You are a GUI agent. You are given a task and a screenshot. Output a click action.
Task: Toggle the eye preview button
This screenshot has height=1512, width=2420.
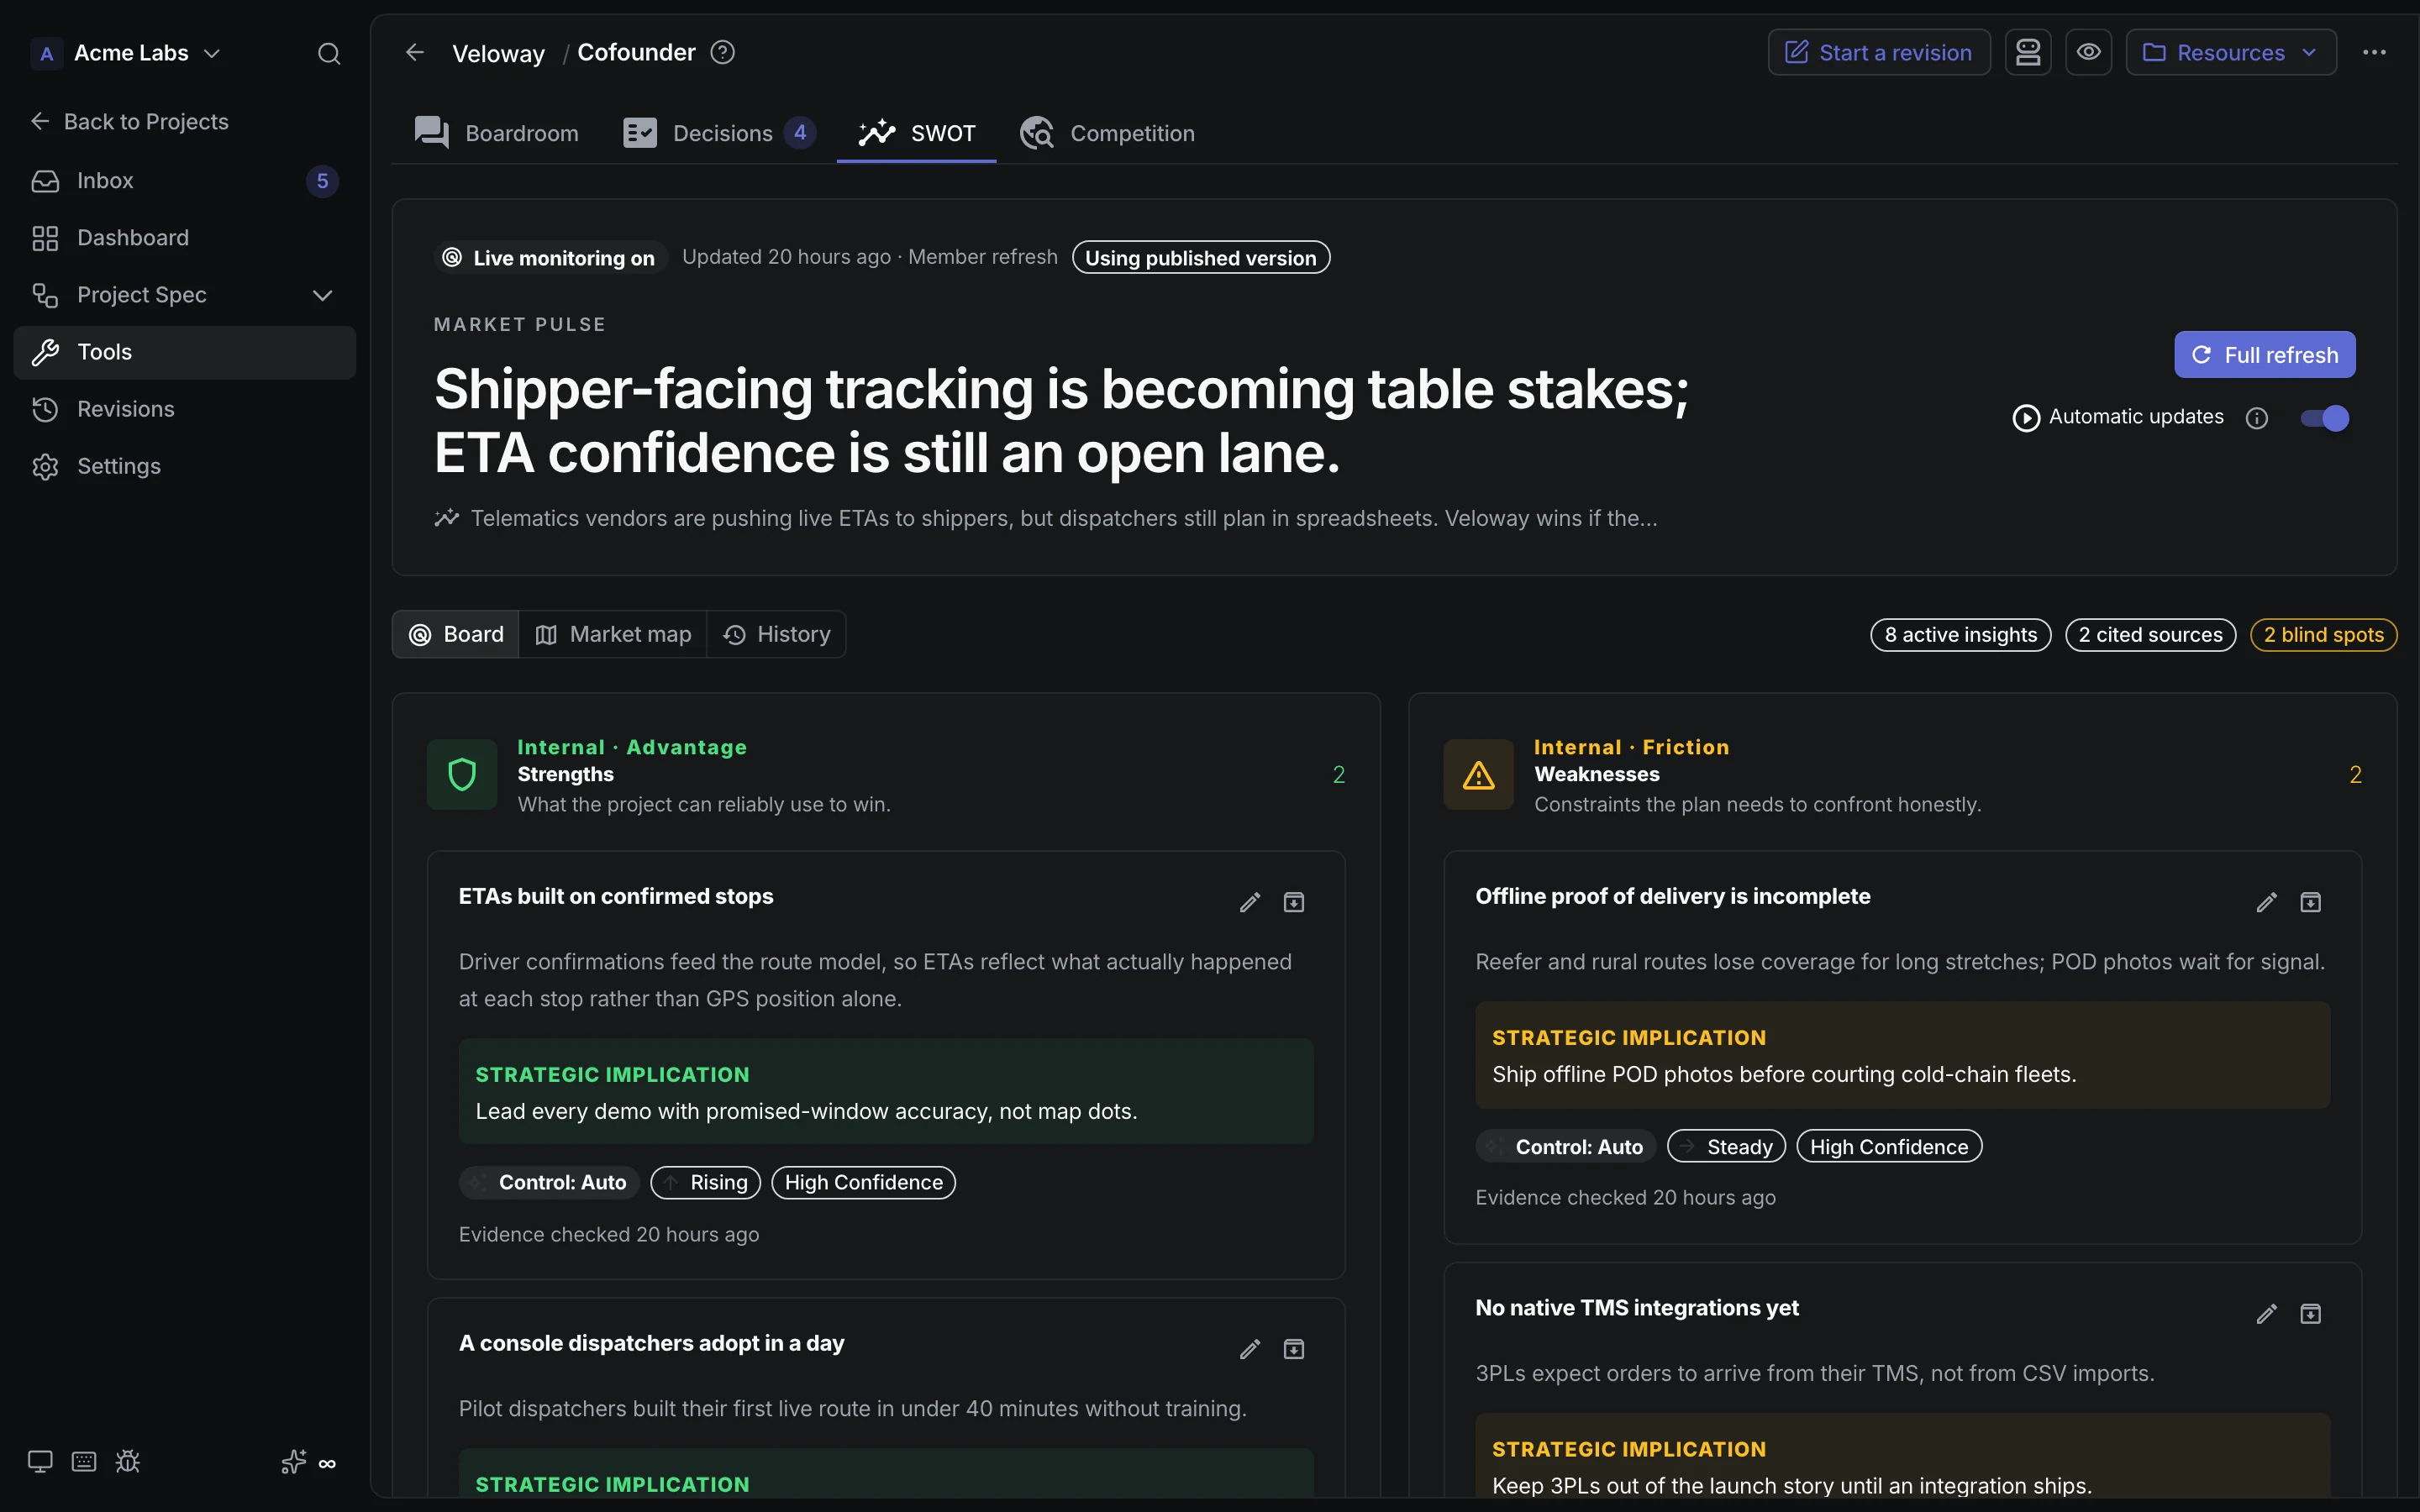[2088, 52]
